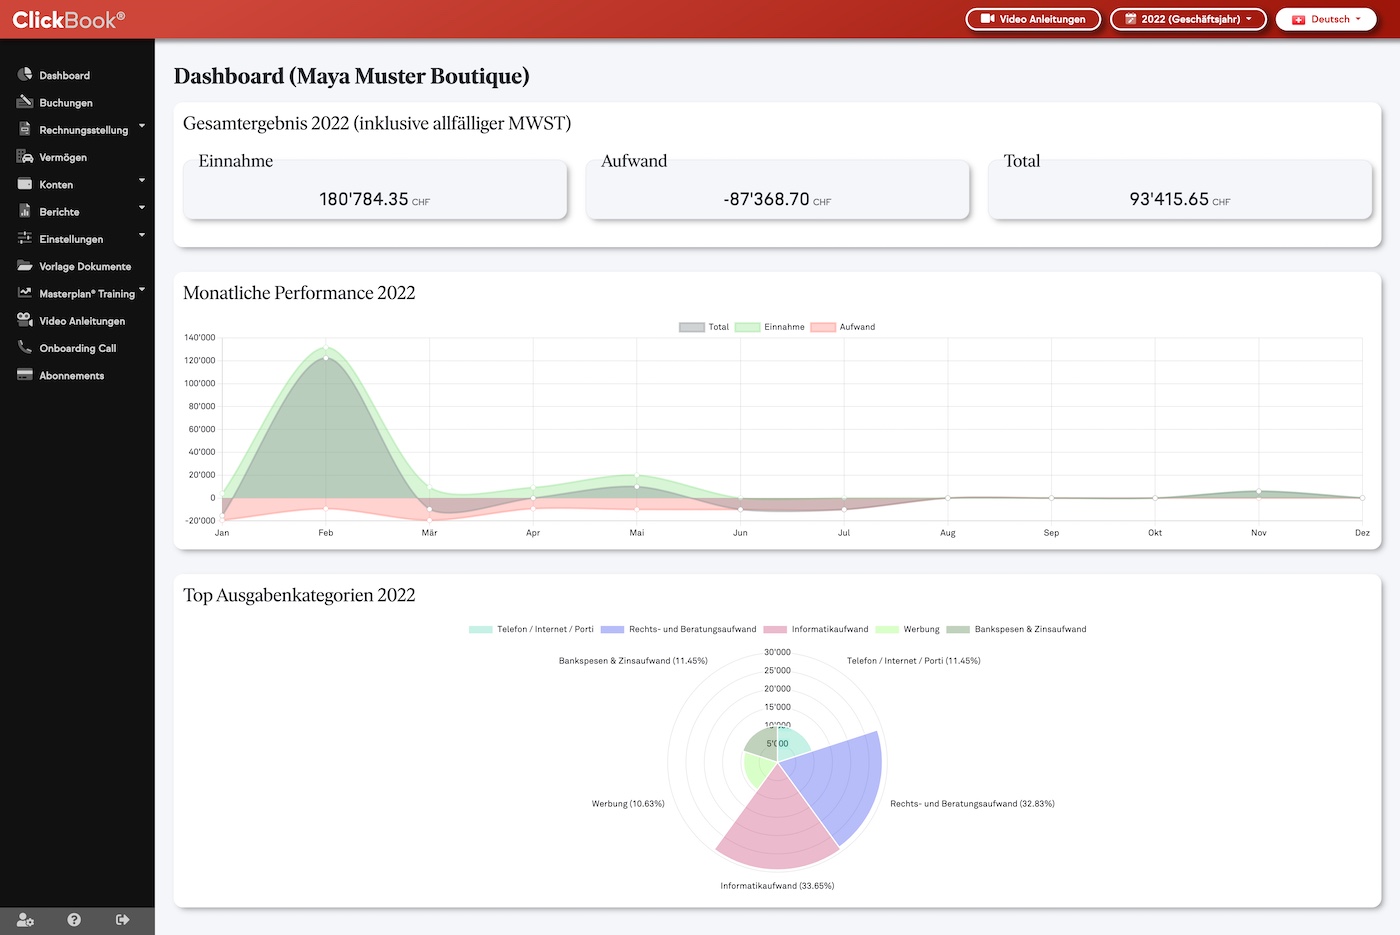This screenshot has width=1400, height=935.
Task: Click the Video Anleitungen header button
Action: click(x=1033, y=19)
